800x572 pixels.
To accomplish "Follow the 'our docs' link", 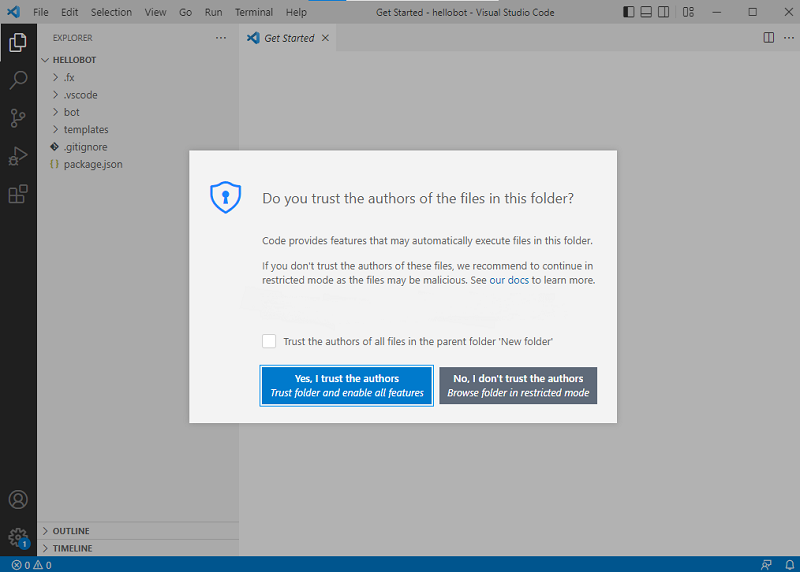I will point(509,280).
